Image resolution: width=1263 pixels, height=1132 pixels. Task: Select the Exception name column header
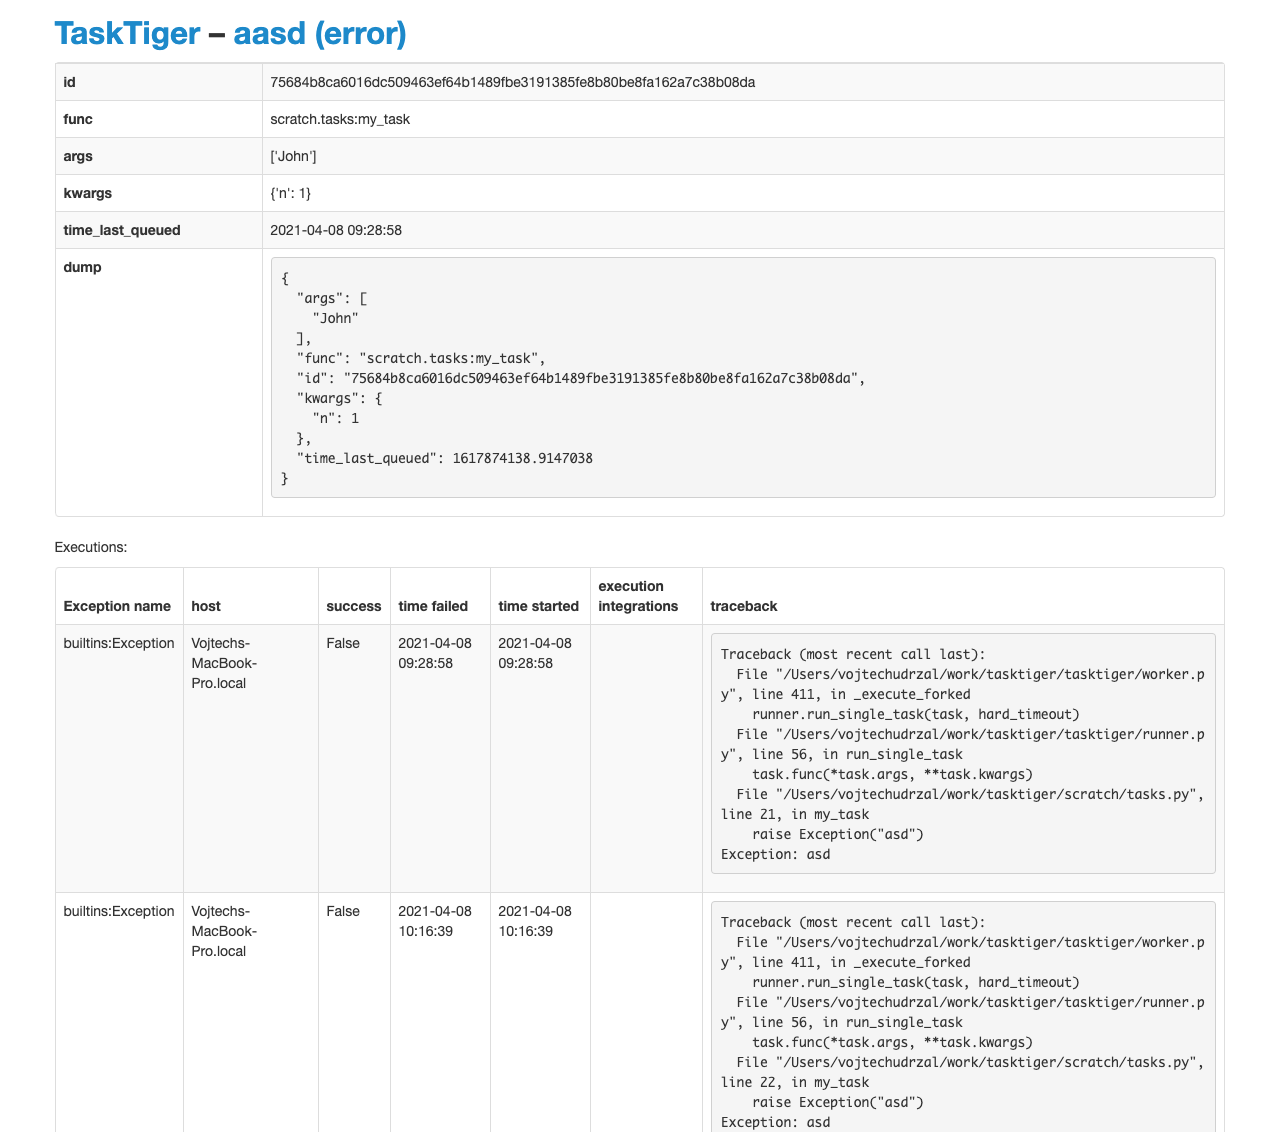coord(117,606)
